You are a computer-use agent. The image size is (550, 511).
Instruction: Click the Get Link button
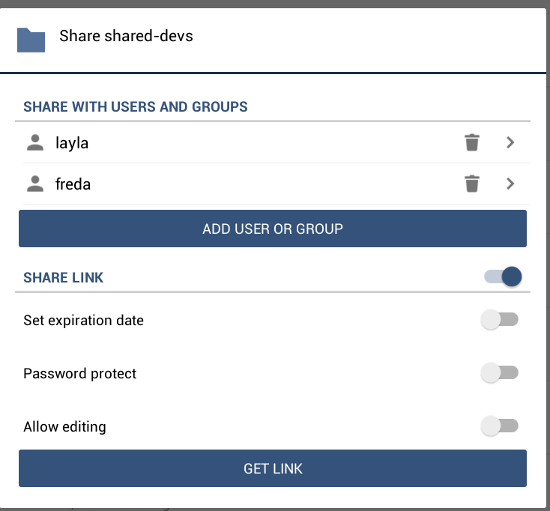[273, 468]
